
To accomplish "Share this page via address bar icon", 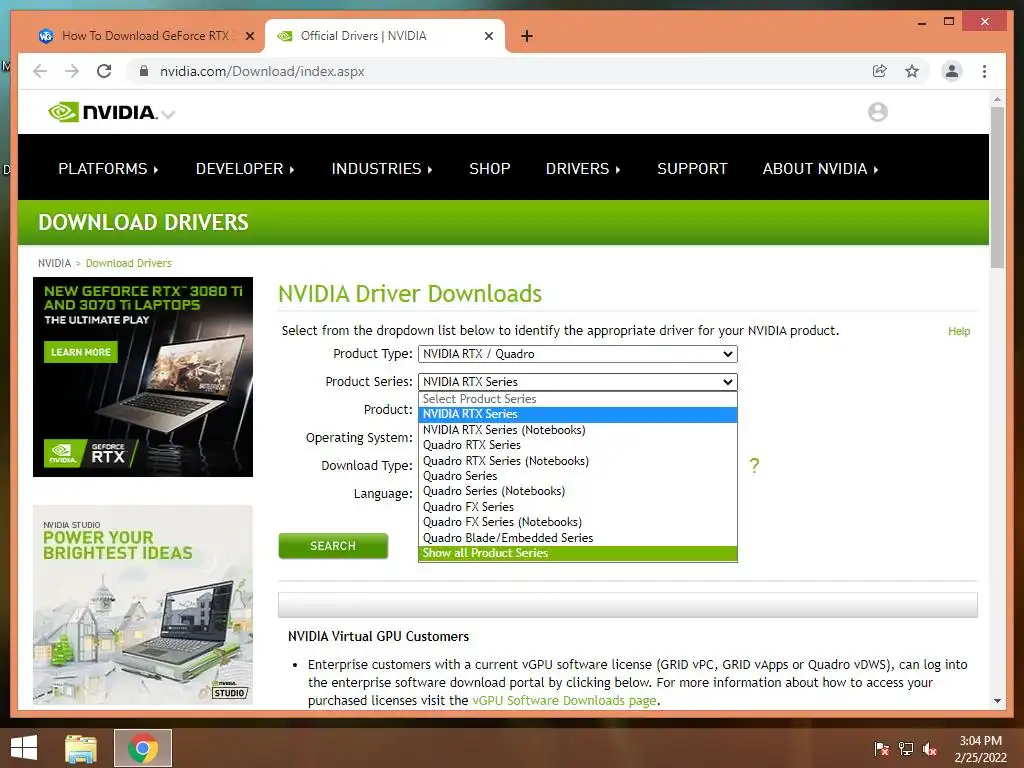I will 880,71.
